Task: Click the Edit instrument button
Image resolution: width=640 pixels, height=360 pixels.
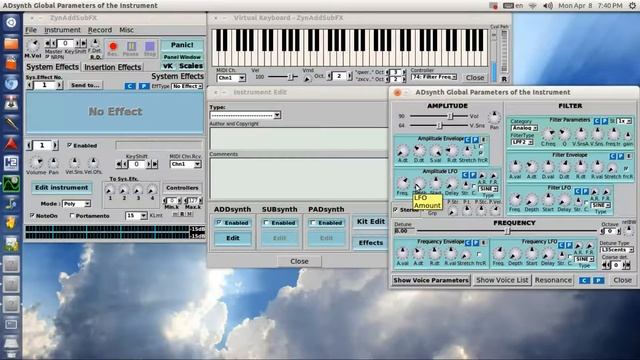Action: point(61,188)
